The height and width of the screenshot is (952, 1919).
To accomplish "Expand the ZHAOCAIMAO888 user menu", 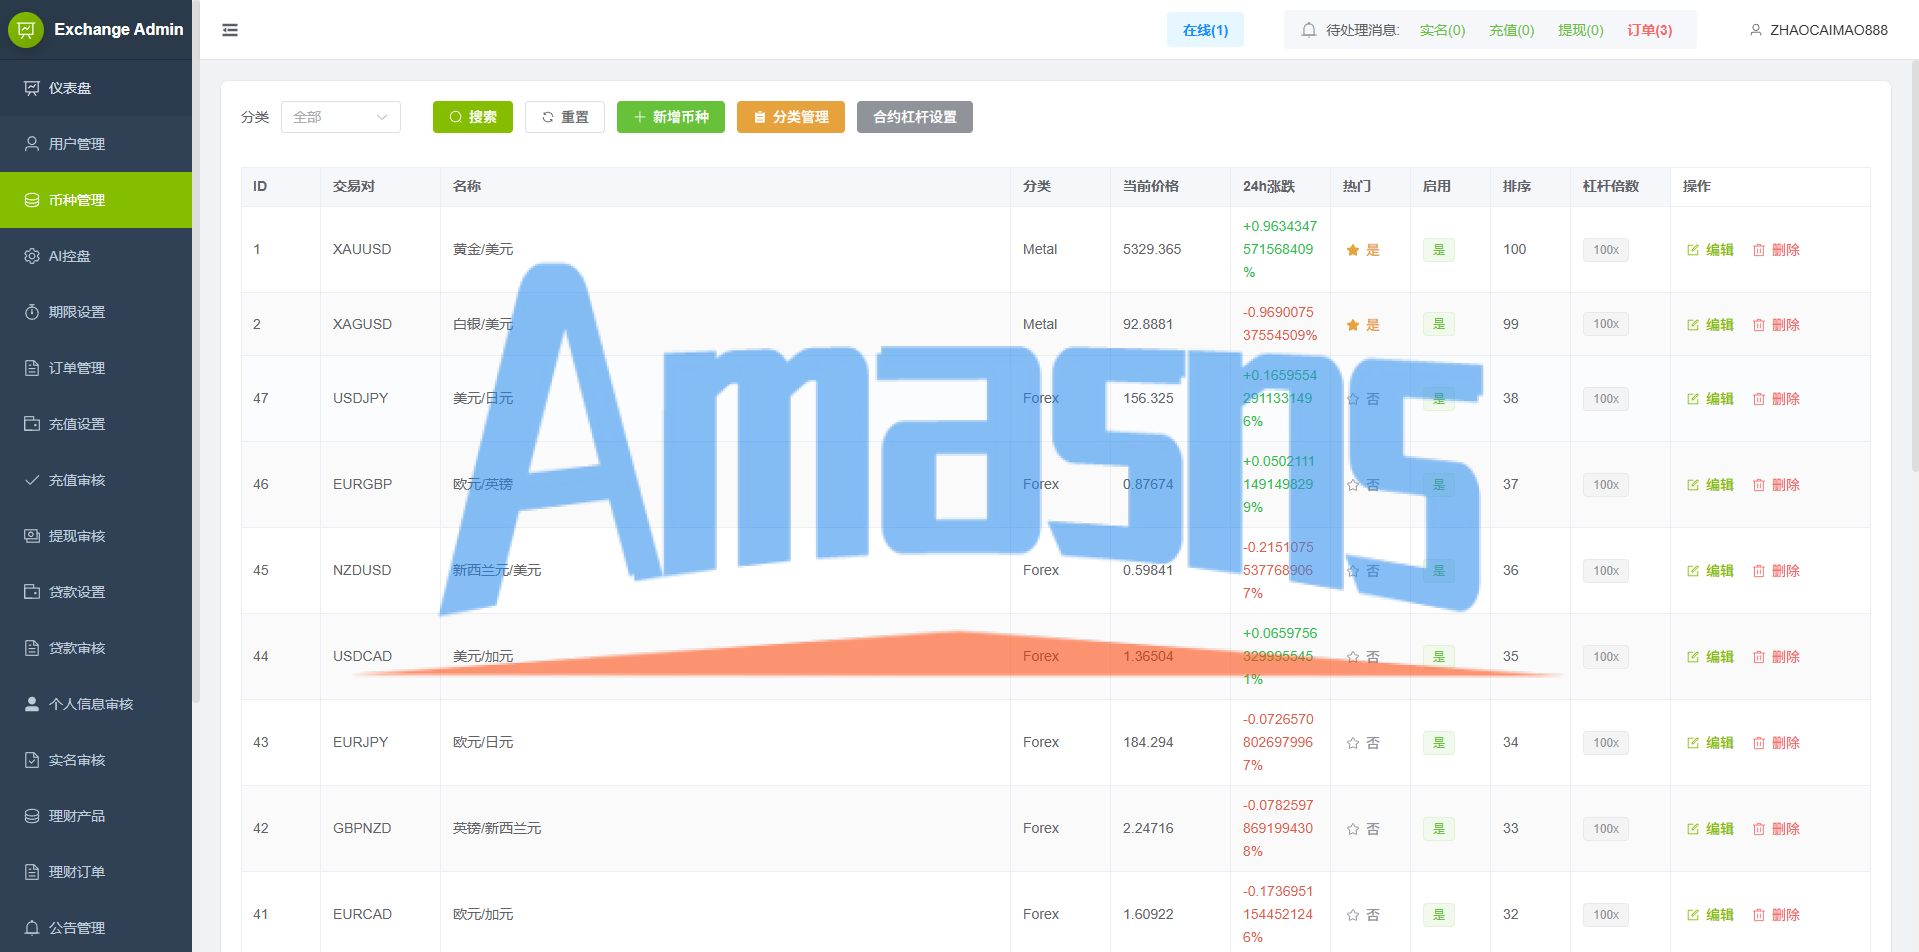I will (x=1819, y=30).
